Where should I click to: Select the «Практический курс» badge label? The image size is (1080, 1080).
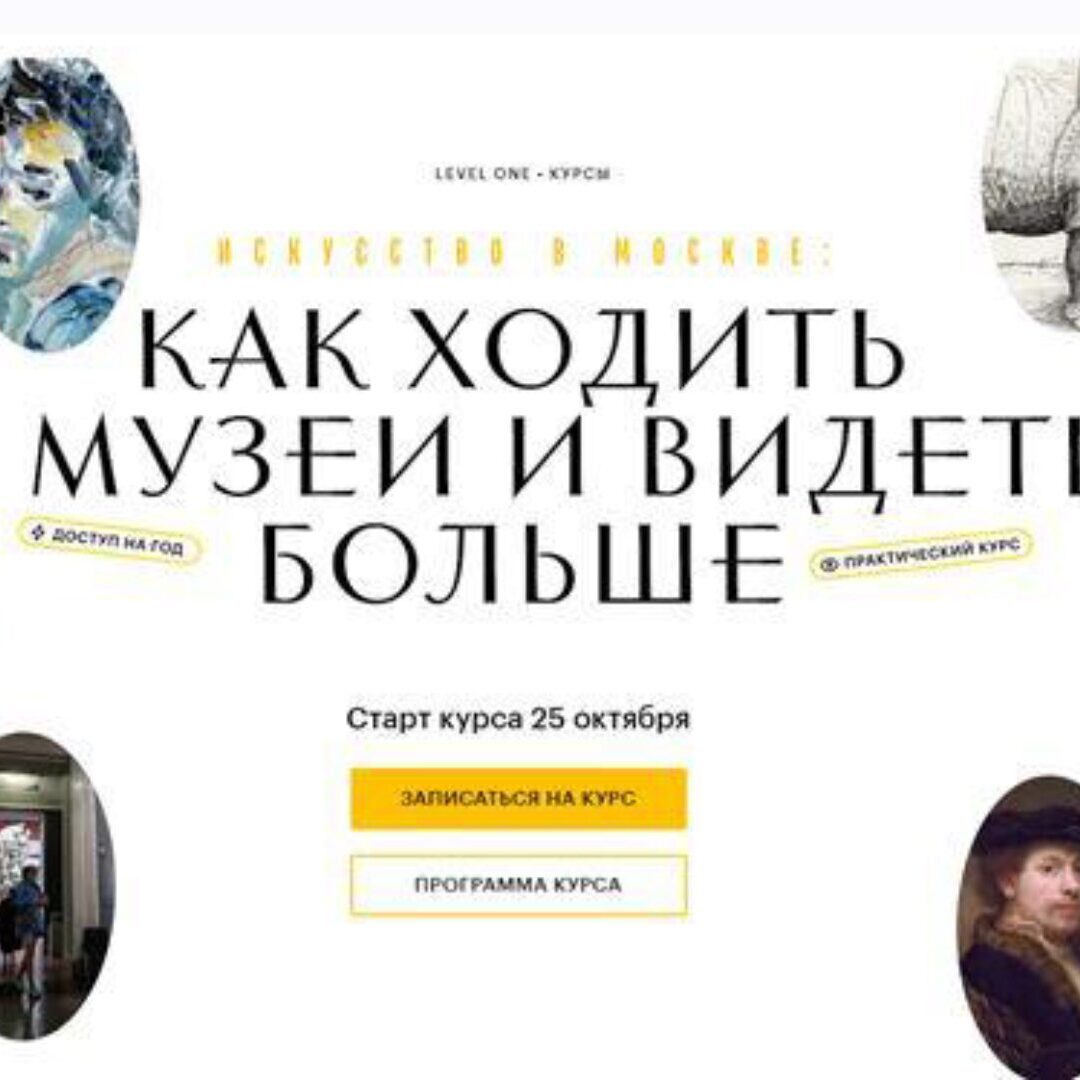click(x=933, y=554)
